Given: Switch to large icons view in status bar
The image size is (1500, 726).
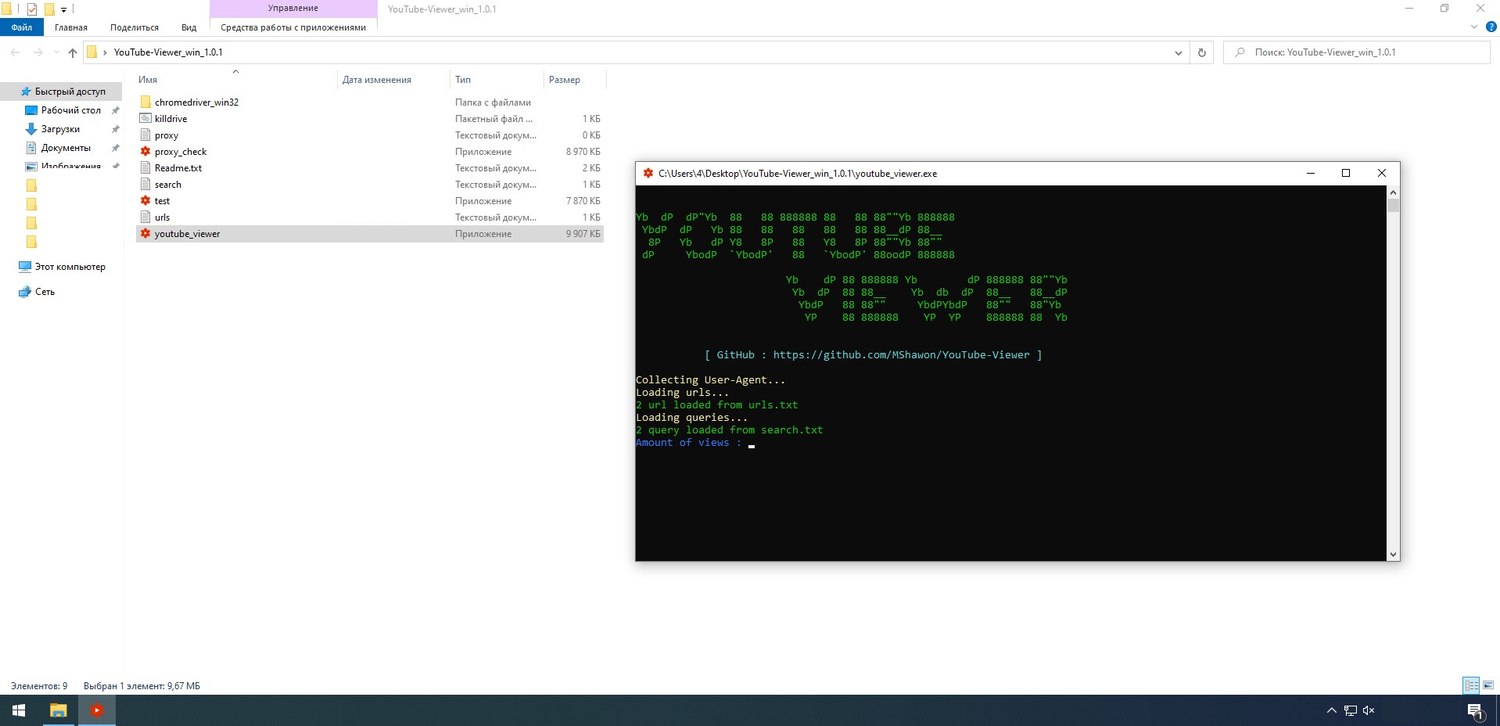Looking at the screenshot, I should (x=1487, y=686).
